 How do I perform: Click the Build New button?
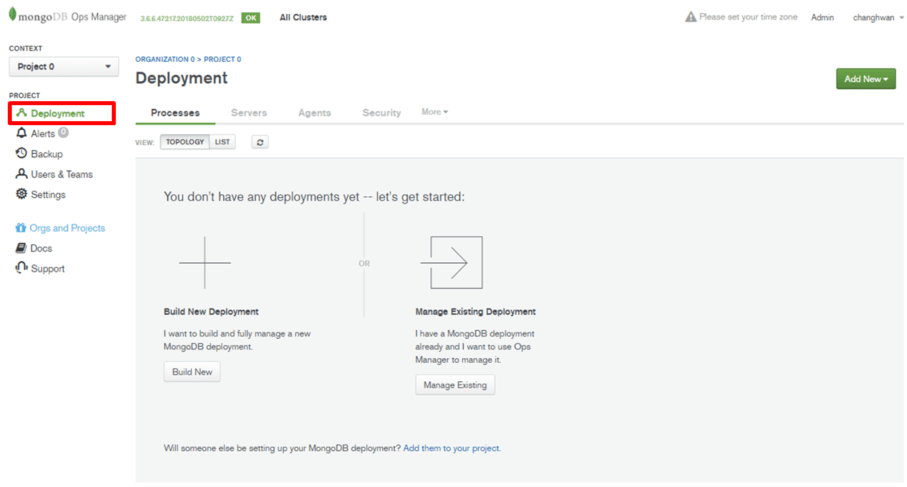(x=192, y=372)
